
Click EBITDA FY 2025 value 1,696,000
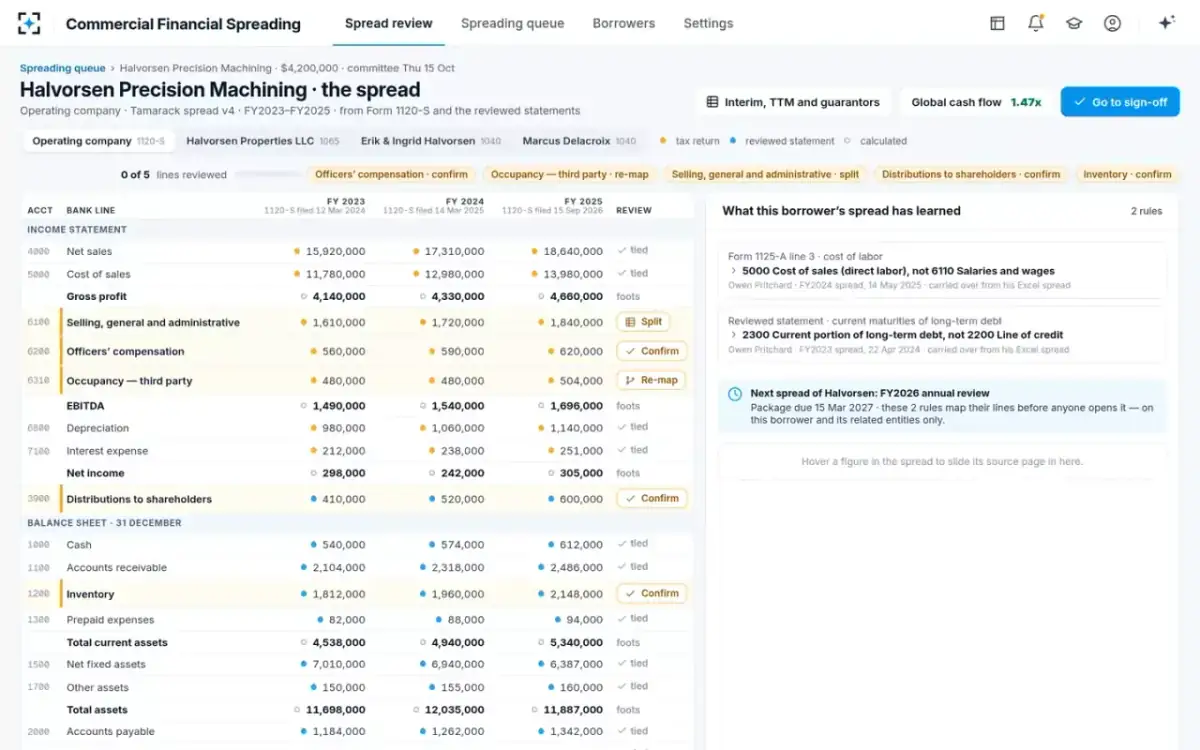tap(576, 406)
